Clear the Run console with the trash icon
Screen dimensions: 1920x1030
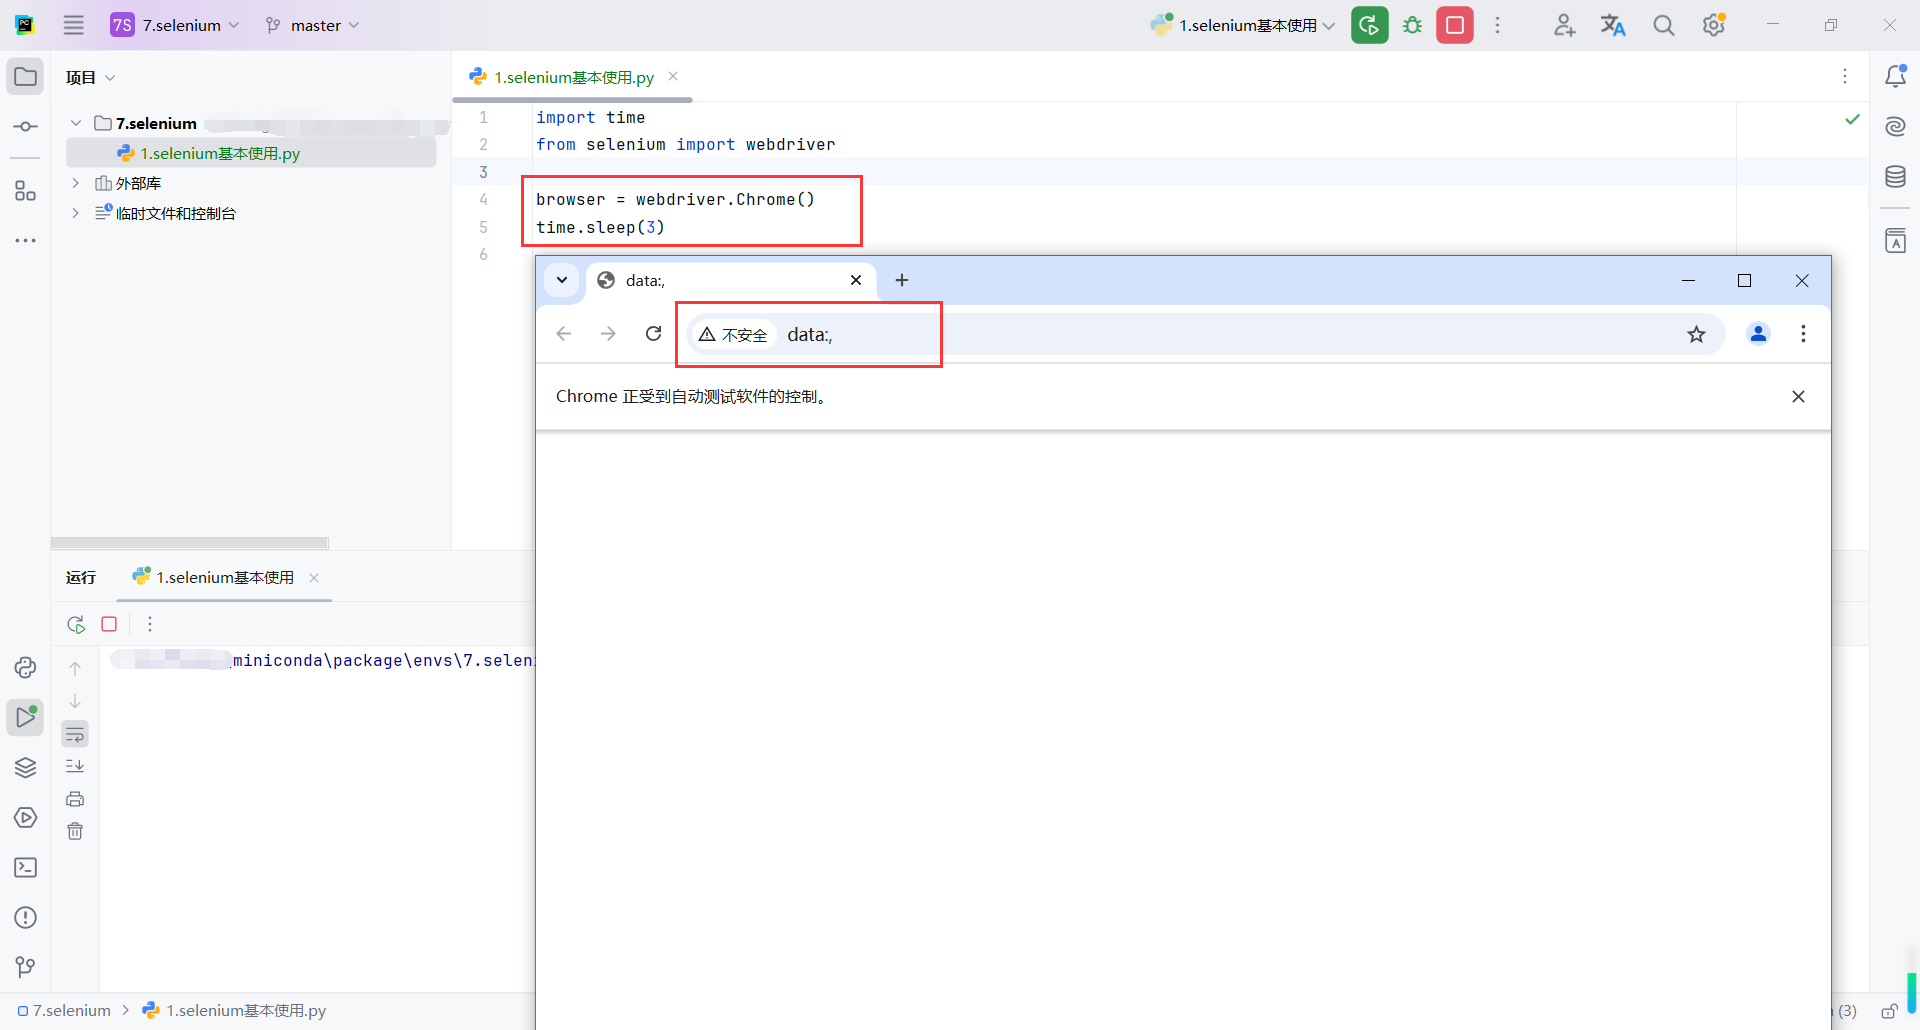click(75, 831)
